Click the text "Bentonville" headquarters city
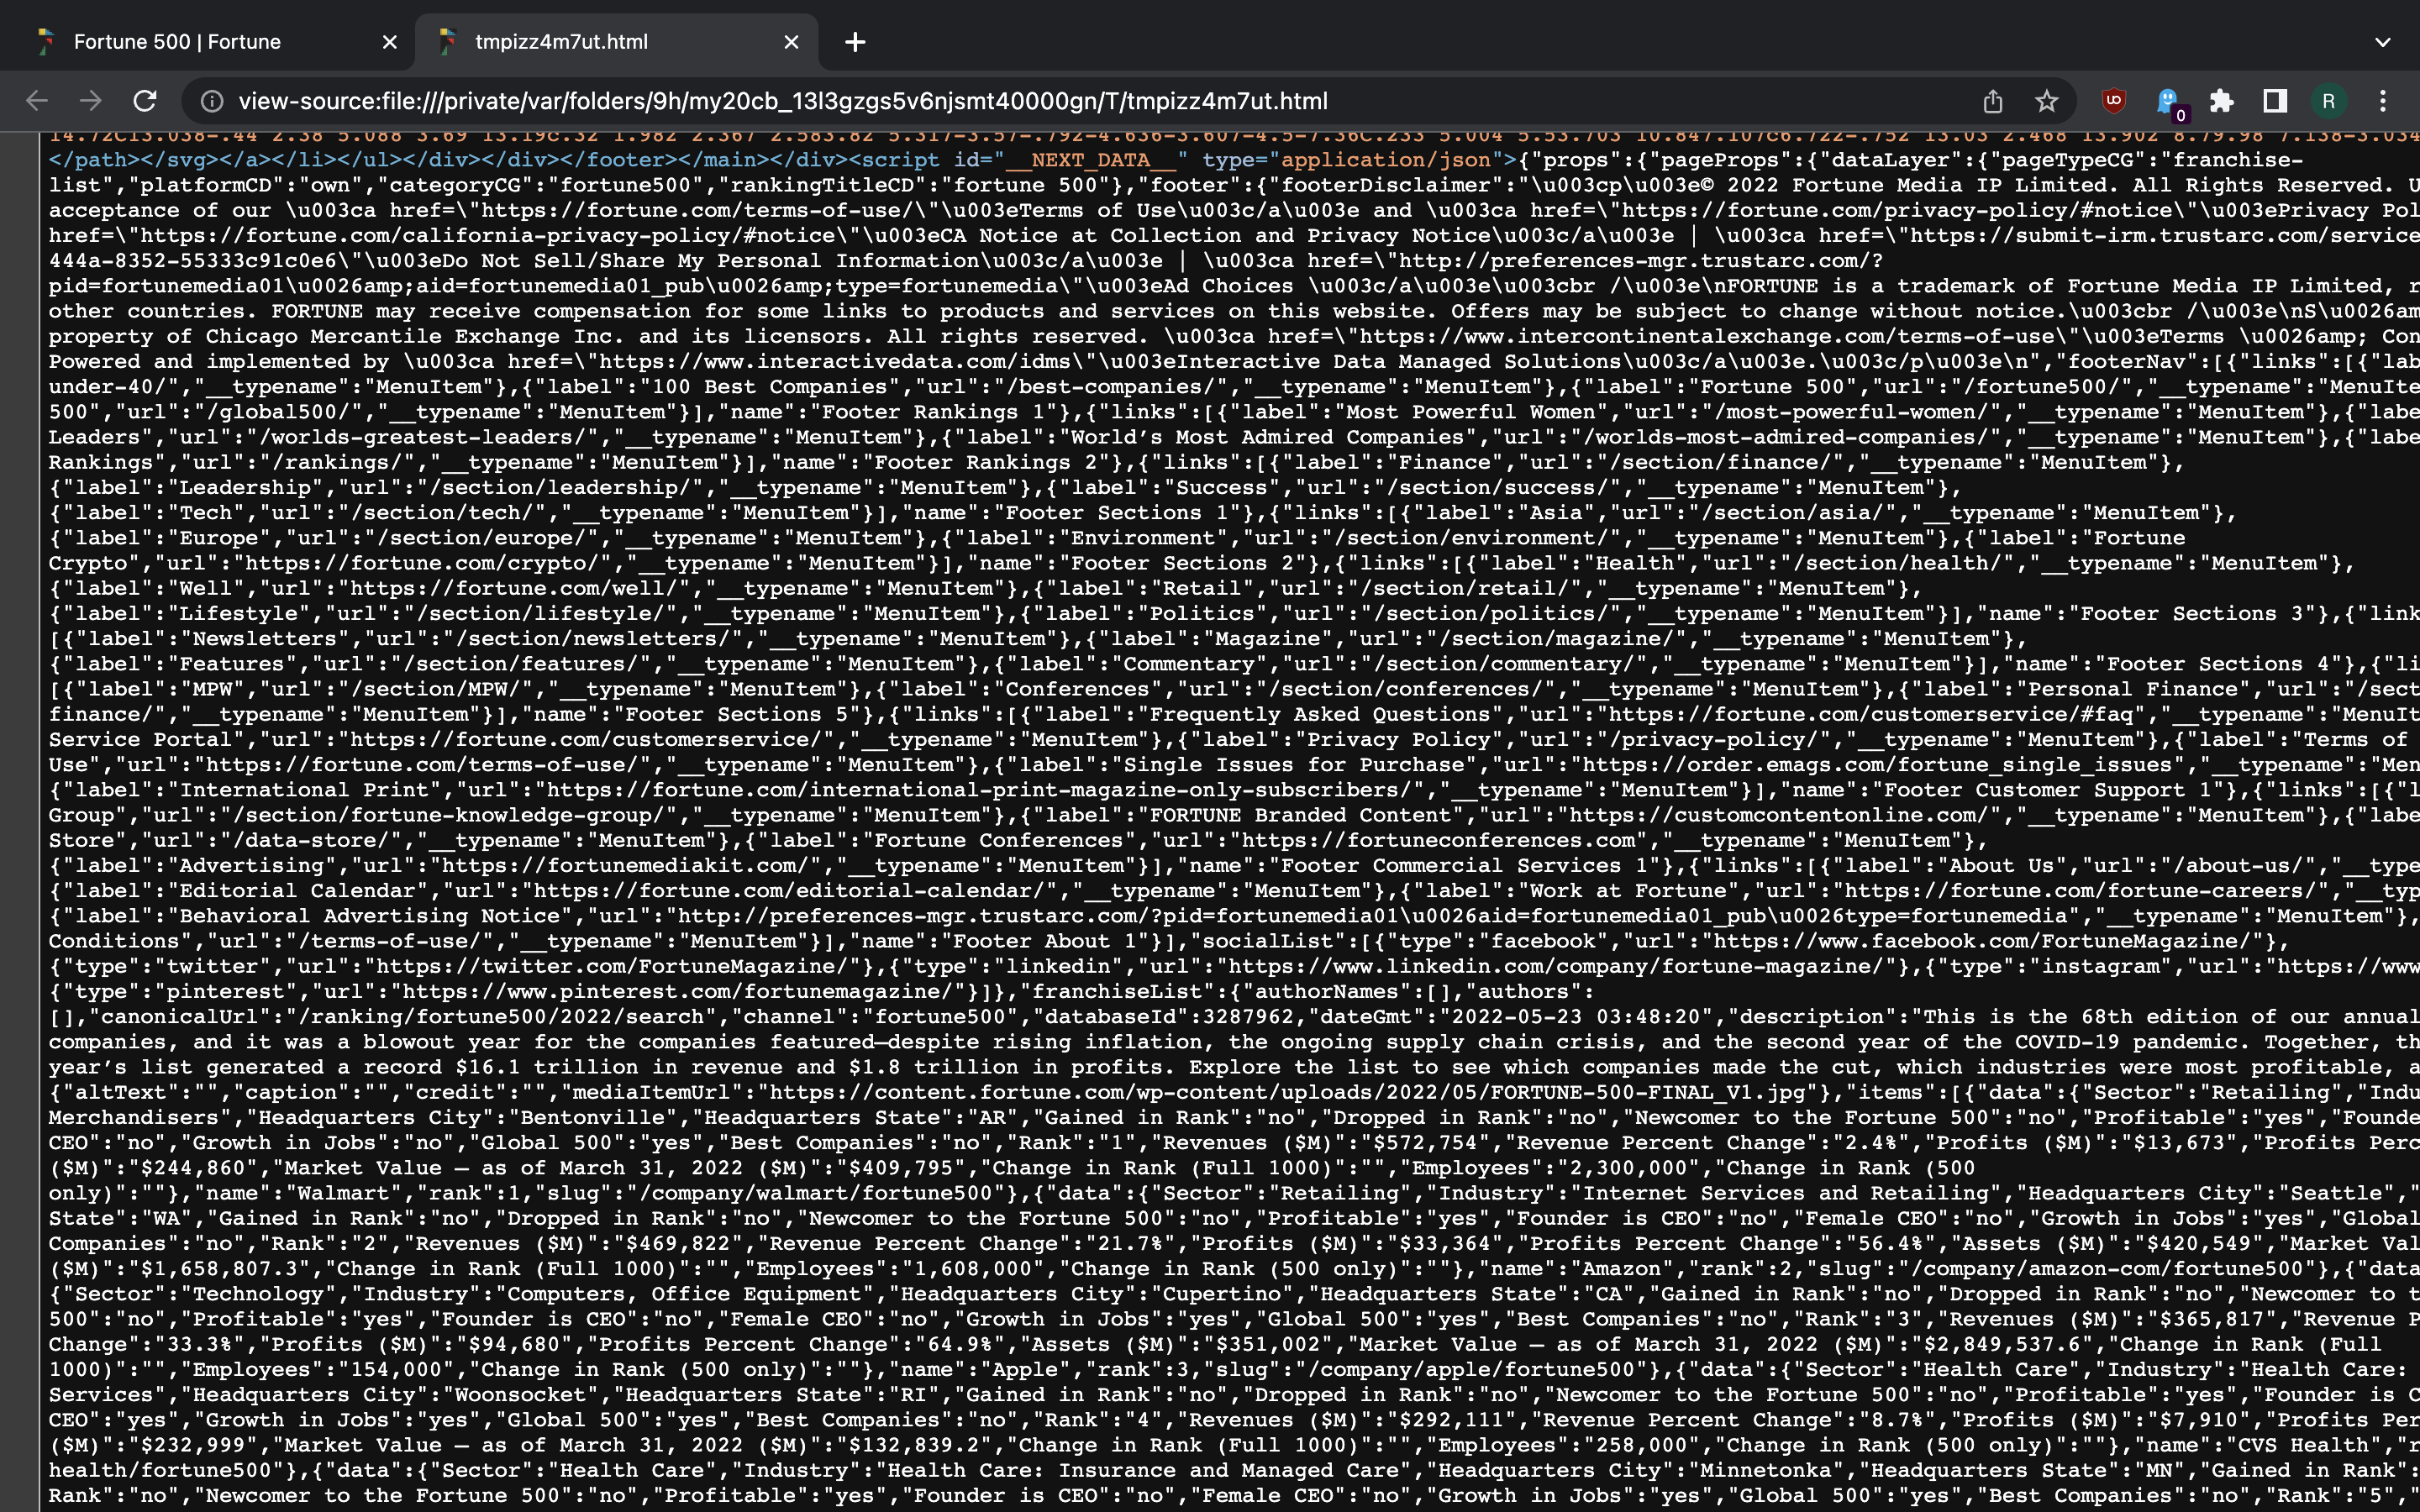Screen dimensions: 2420x1512 592,1117
